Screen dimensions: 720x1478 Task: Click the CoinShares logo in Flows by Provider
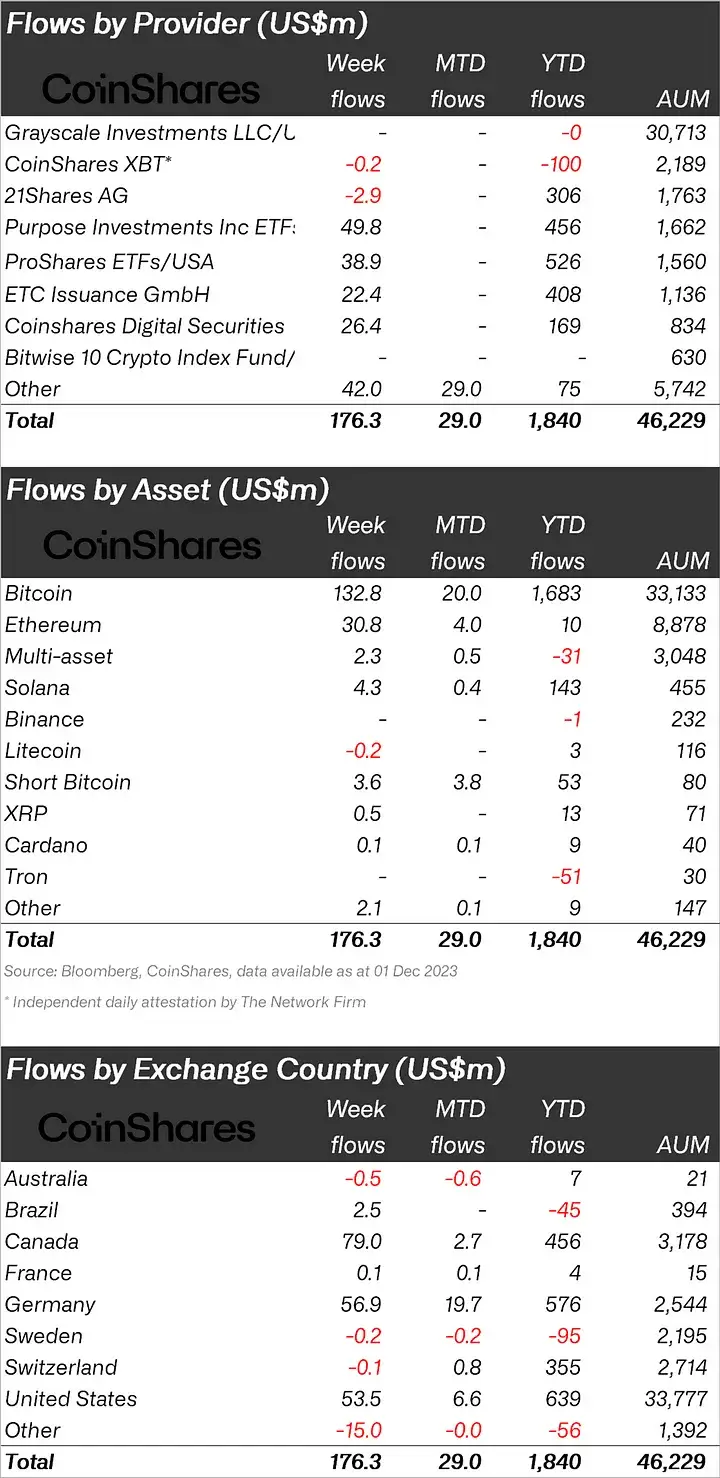[x=151, y=89]
